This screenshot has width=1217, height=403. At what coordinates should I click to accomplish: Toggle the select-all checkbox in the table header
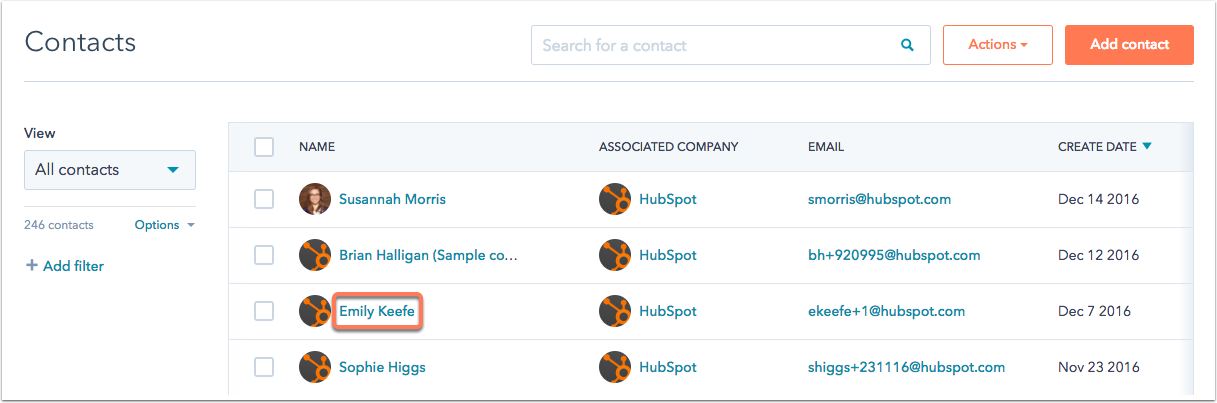click(x=264, y=147)
